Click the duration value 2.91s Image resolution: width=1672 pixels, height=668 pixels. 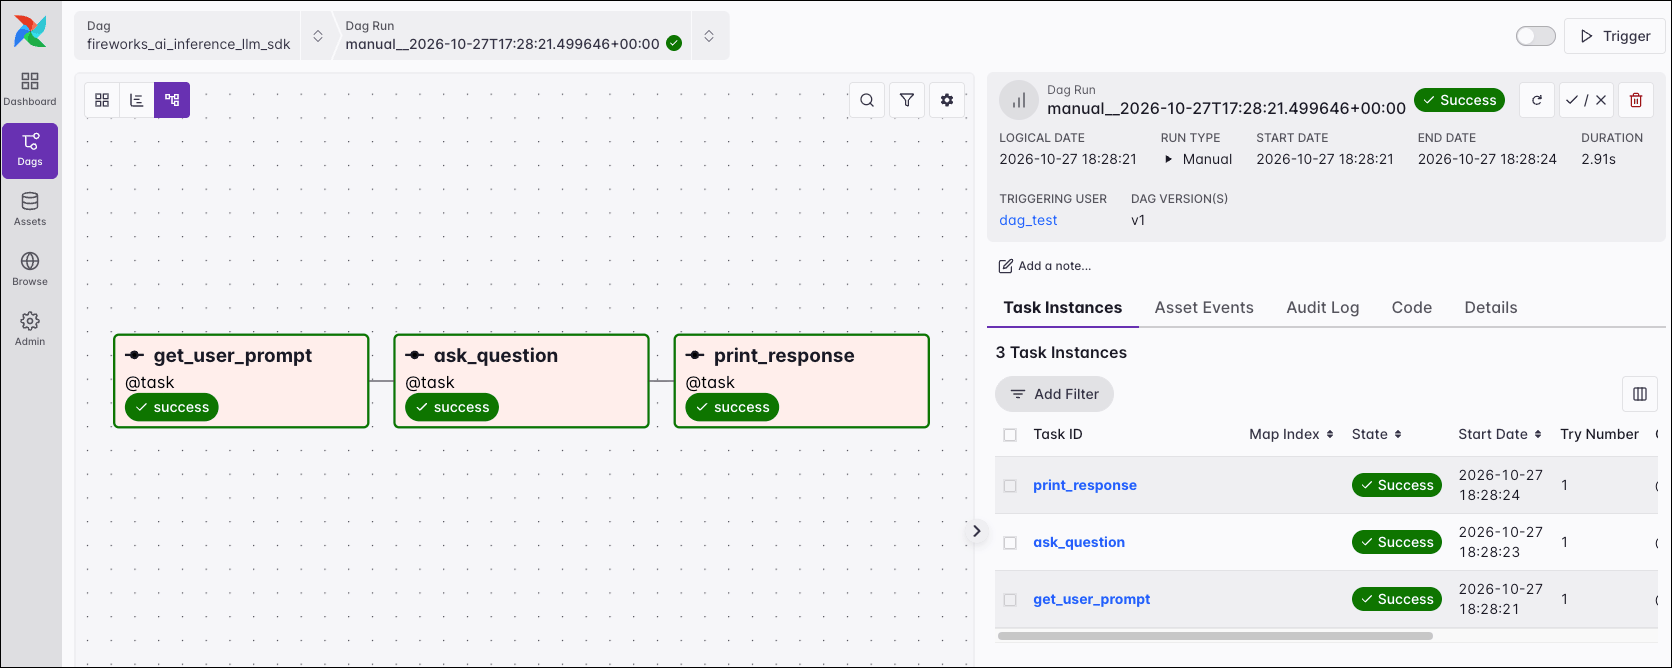click(x=1598, y=159)
